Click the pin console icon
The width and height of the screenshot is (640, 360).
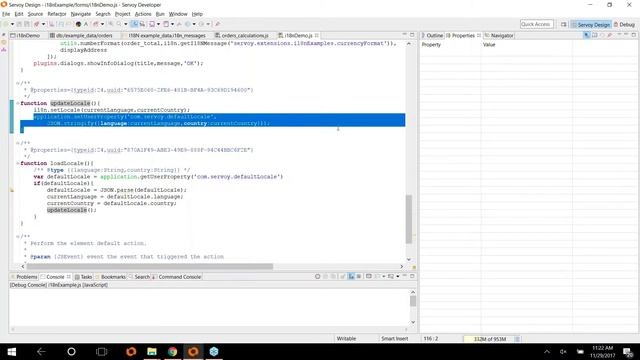pos(369,276)
